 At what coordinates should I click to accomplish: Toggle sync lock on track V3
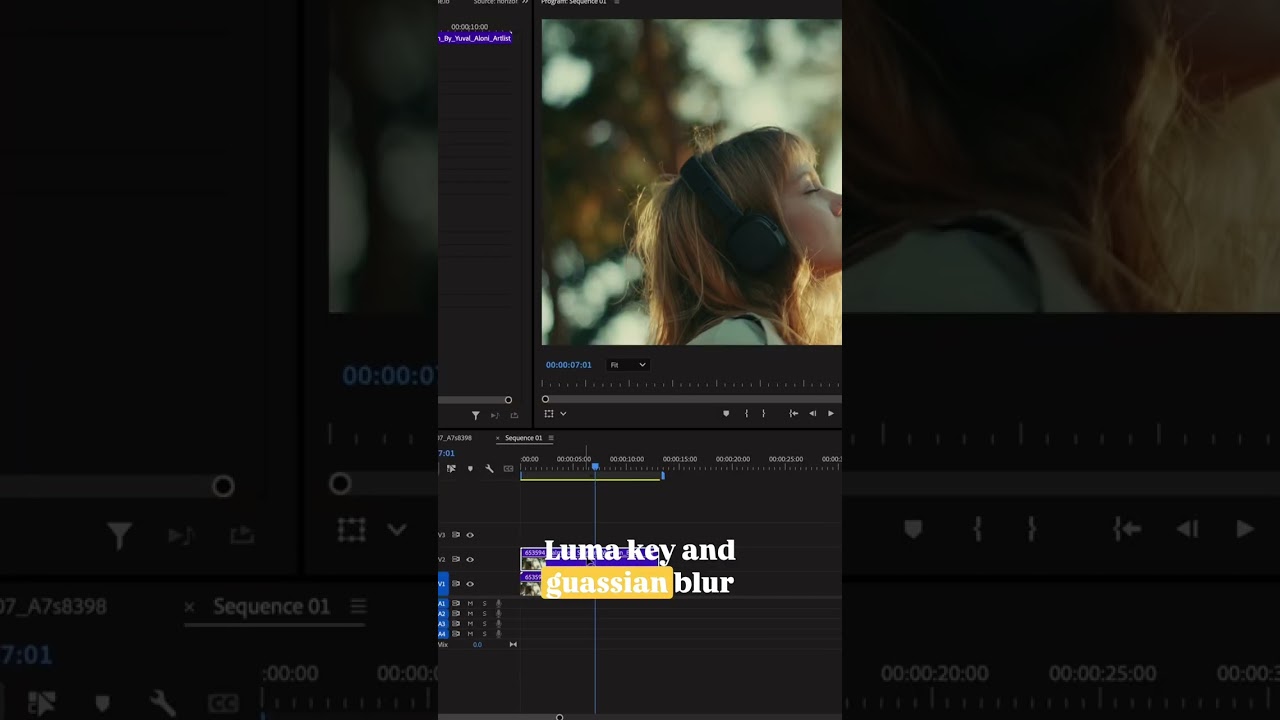pyautogui.click(x=456, y=535)
